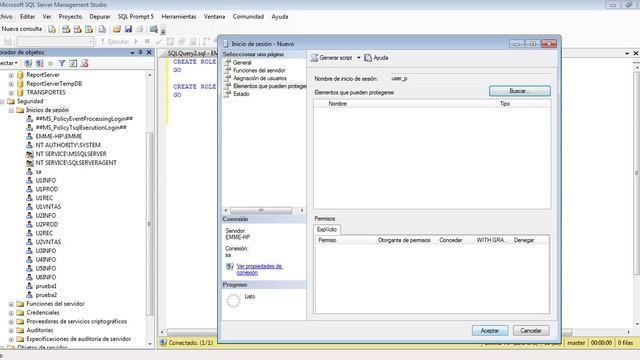The width and height of the screenshot is (640, 360).
Task: Go to Asignación de usuarios page
Action: point(260,78)
